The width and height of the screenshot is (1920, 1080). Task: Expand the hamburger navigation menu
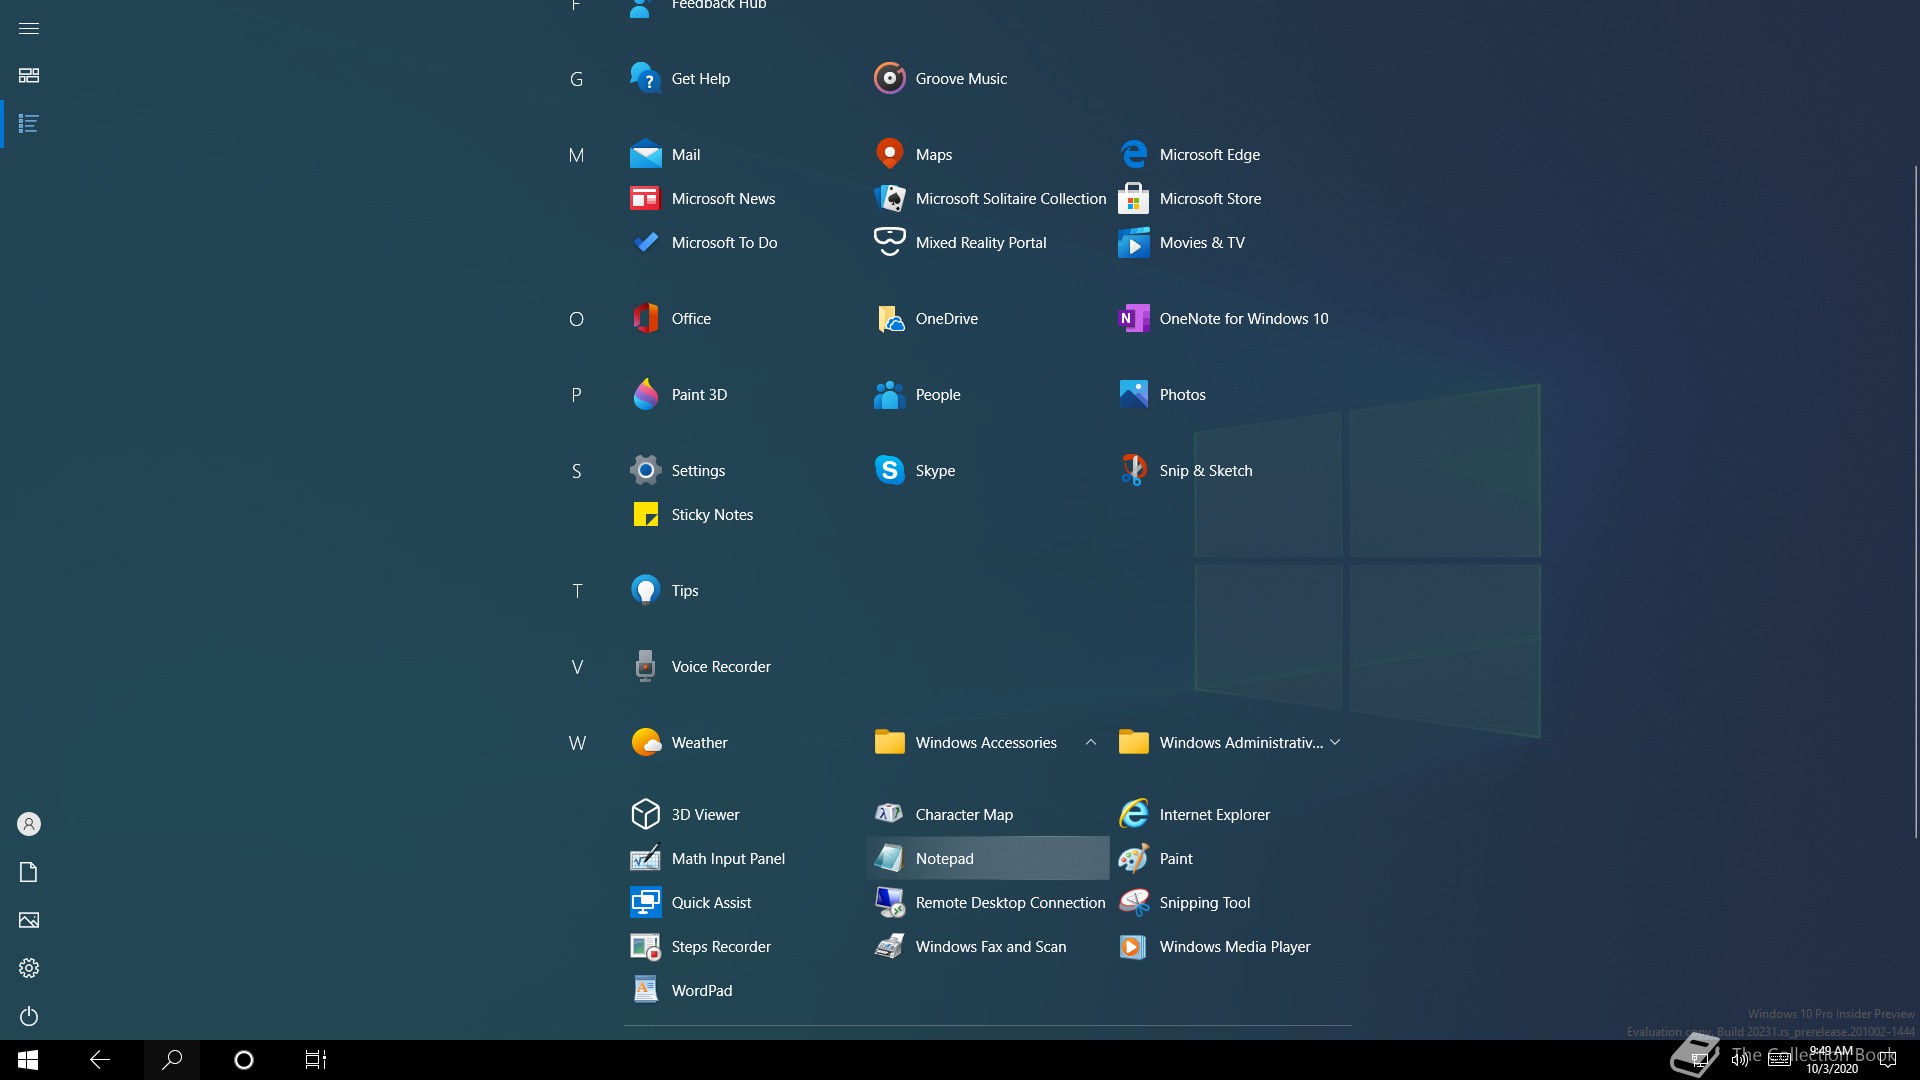pos(29,28)
